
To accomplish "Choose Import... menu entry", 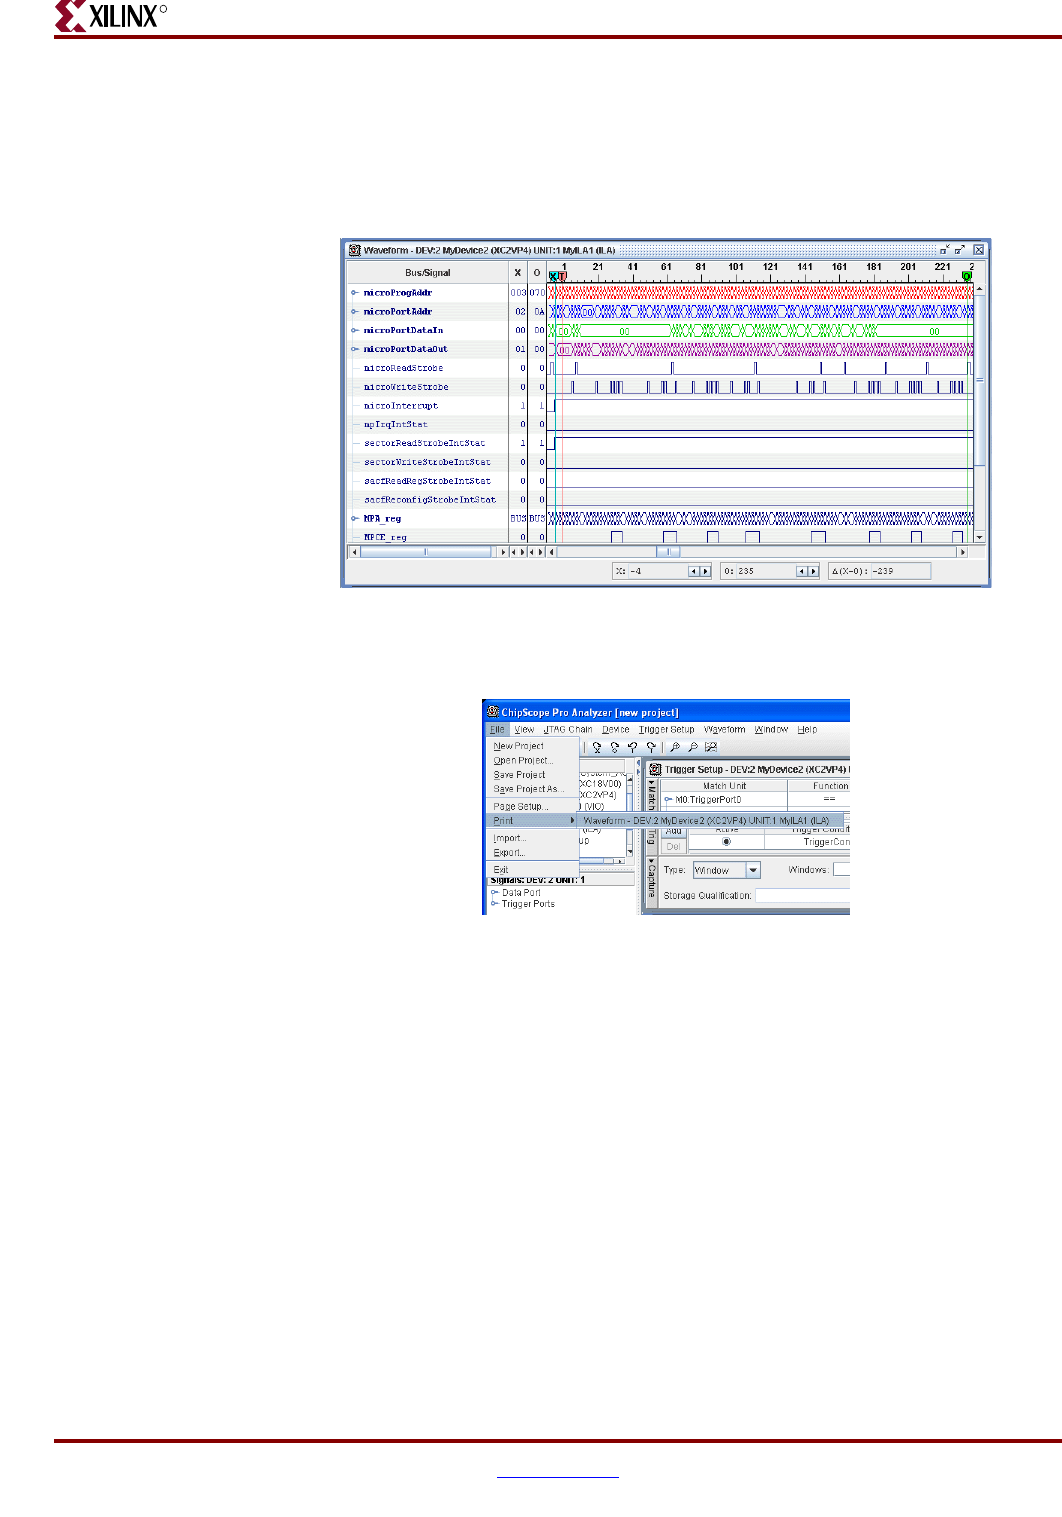I will (x=533, y=838).
